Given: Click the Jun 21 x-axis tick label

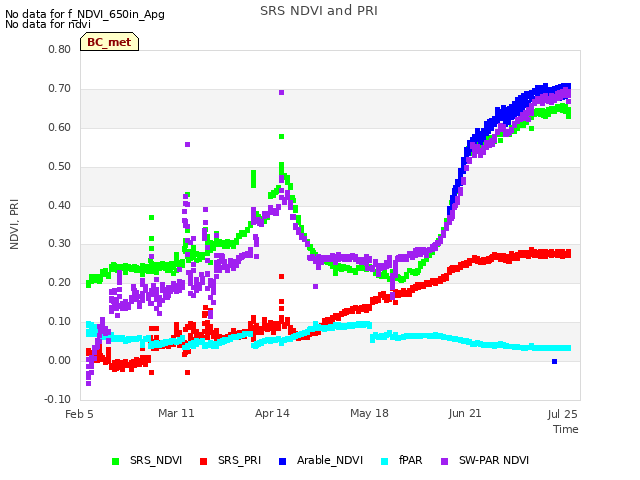Looking at the screenshot, I should 465,413.
